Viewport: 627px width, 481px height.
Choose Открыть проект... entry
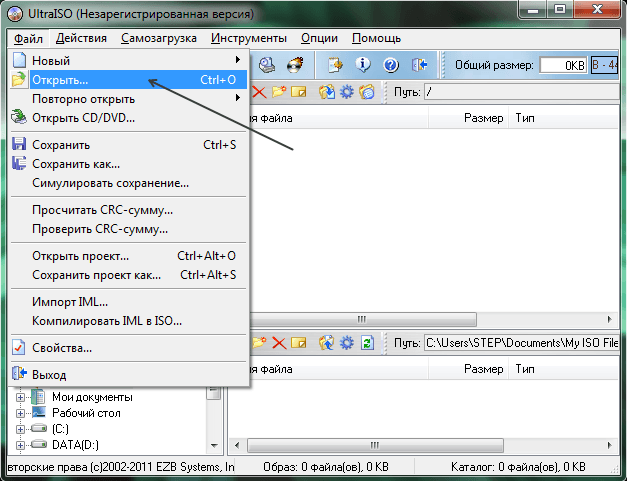point(128,256)
